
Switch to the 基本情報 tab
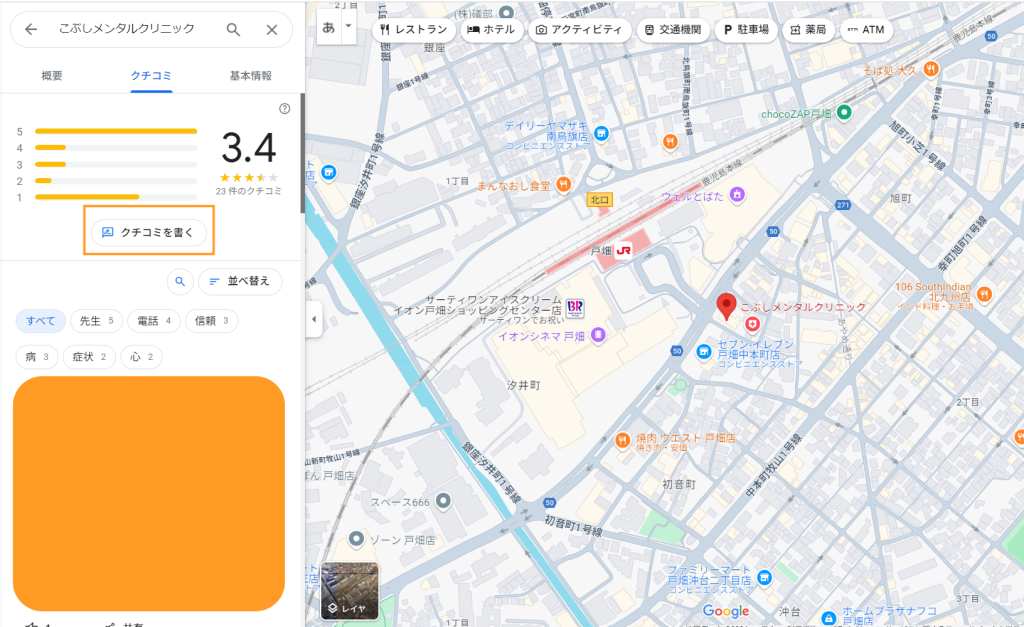pos(250,76)
